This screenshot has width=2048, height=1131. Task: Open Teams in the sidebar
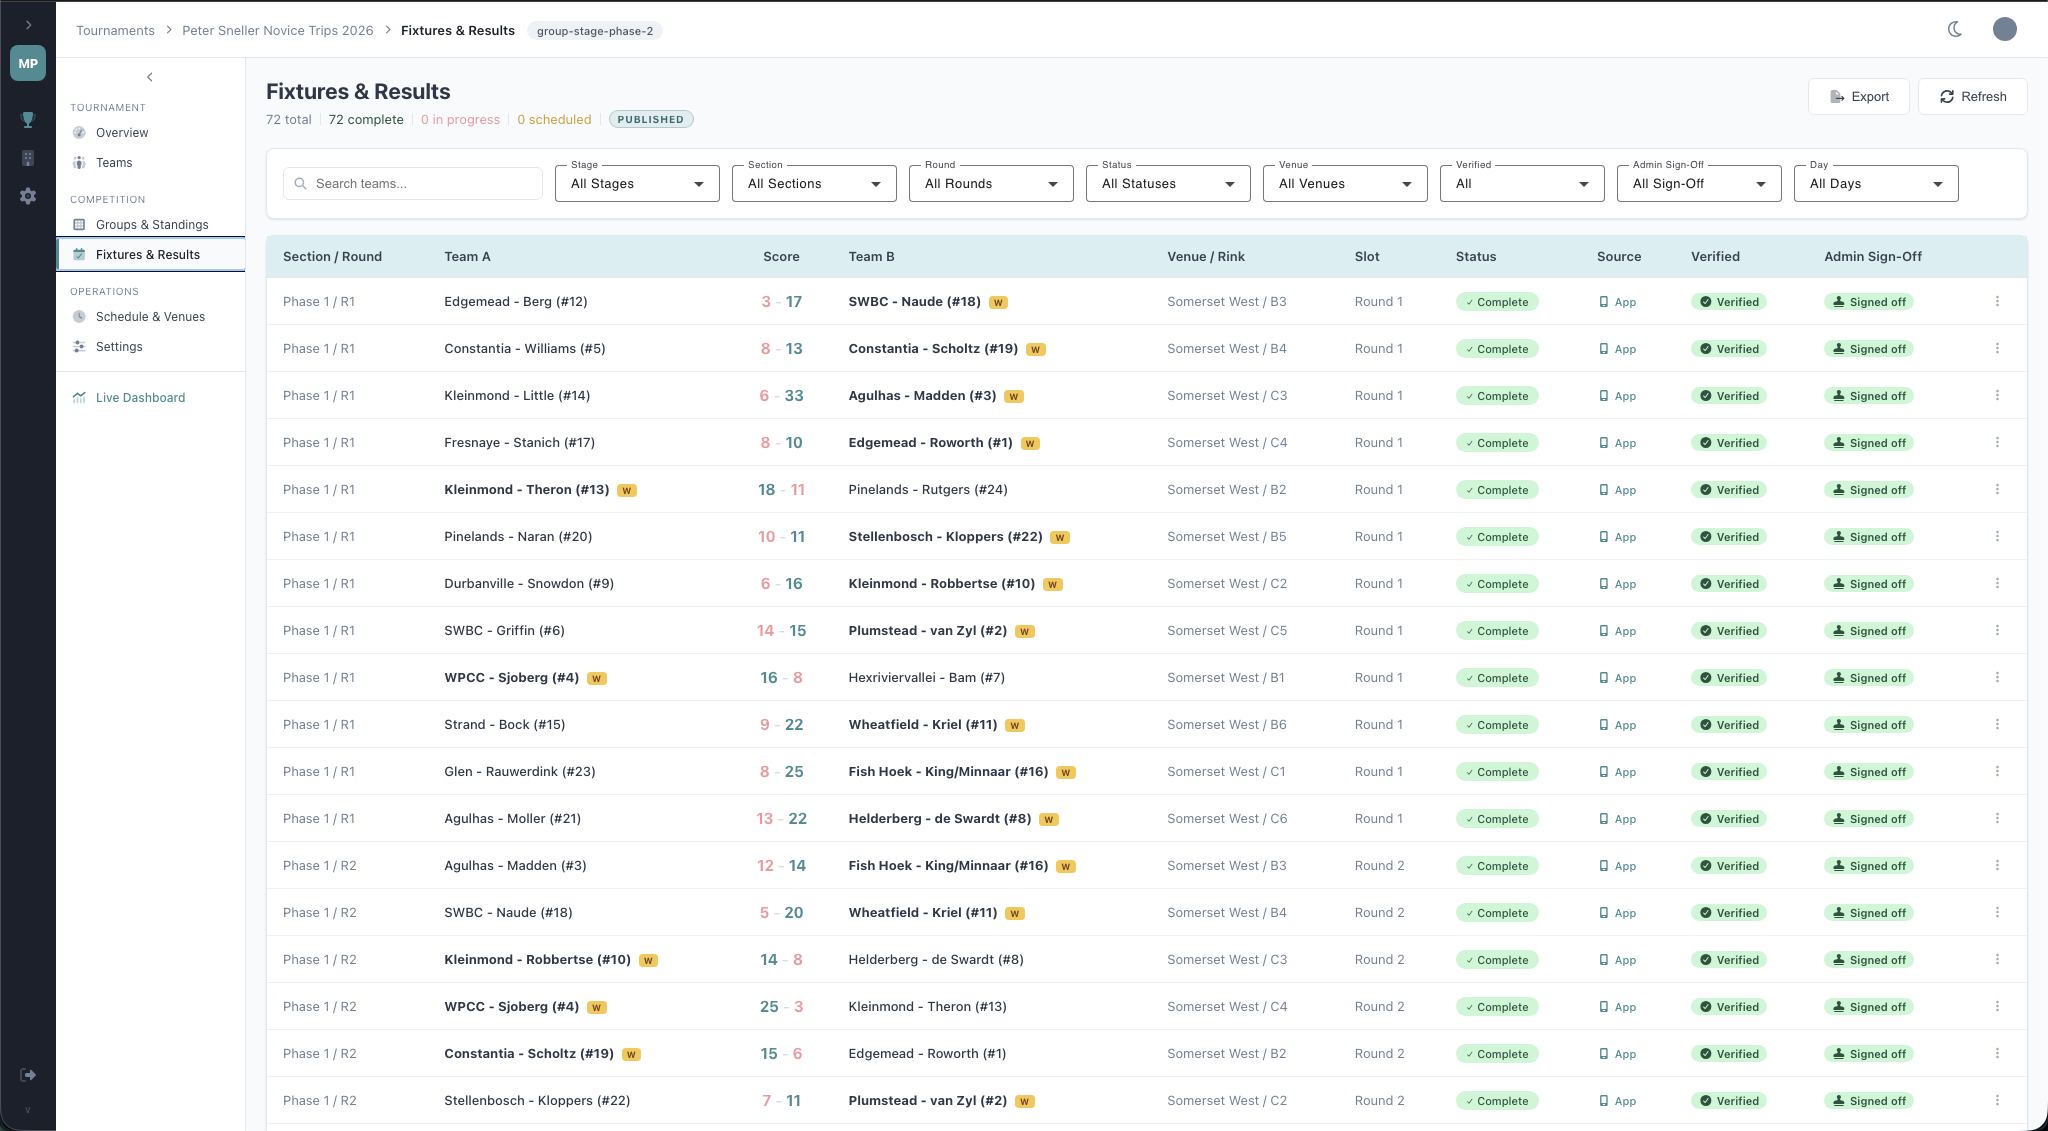point(150,163)
